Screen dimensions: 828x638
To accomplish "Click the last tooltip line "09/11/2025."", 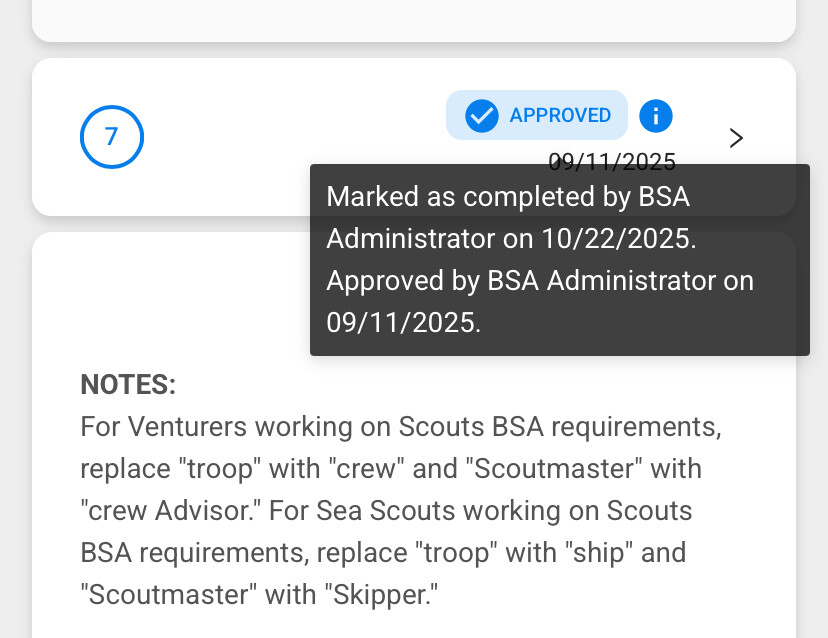I will click(x=404, y=323).
